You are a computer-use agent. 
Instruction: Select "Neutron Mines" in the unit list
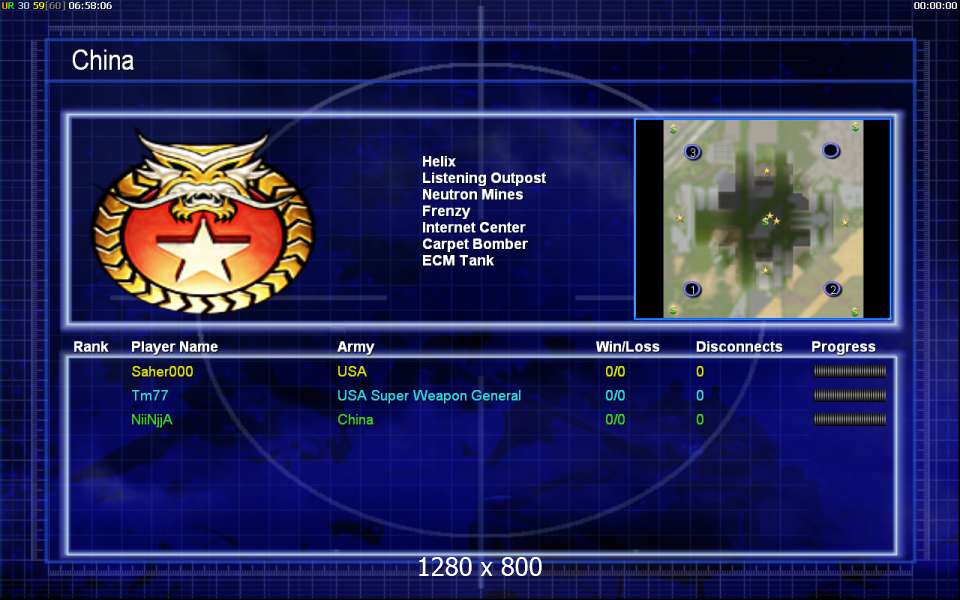point(472,195)
